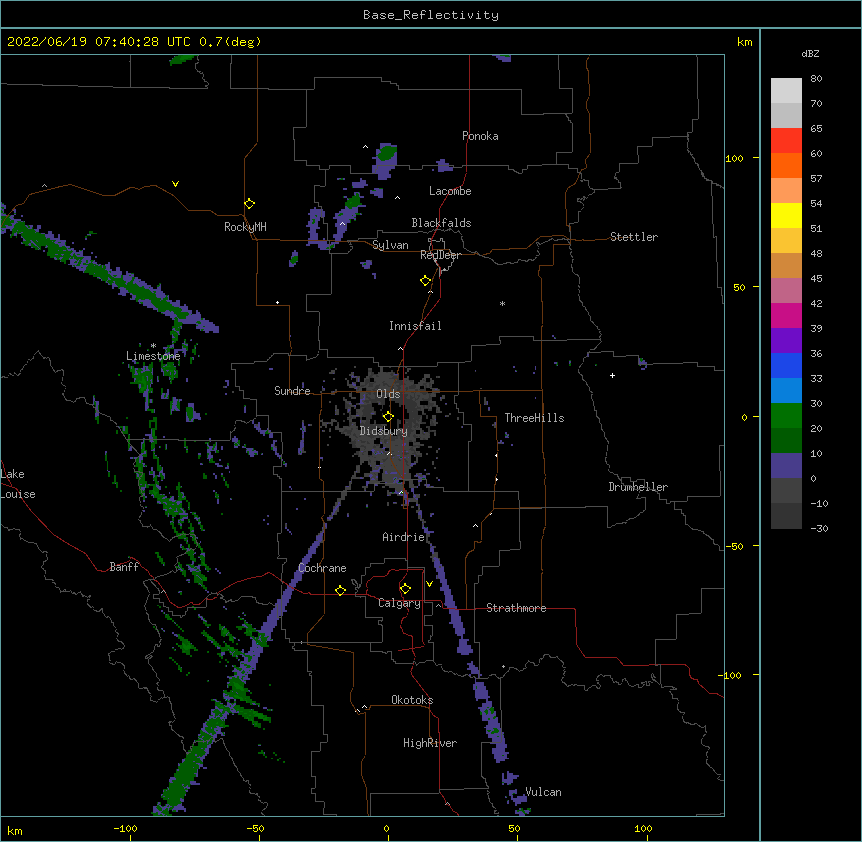Click the Stettler city label
The height and width of the screenshot is (842, 862).
coord(634,237)
